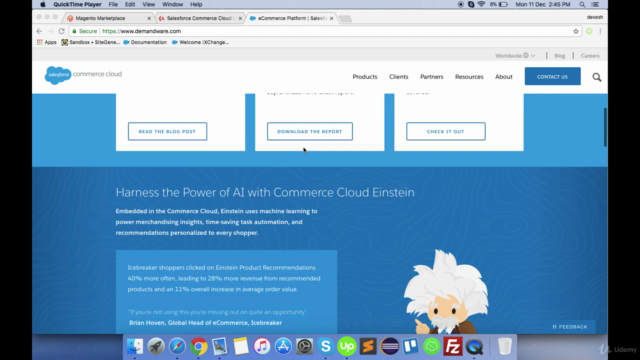
Task: Click the Salesforce Commerce Cloud logo
Action: [83, 75]
